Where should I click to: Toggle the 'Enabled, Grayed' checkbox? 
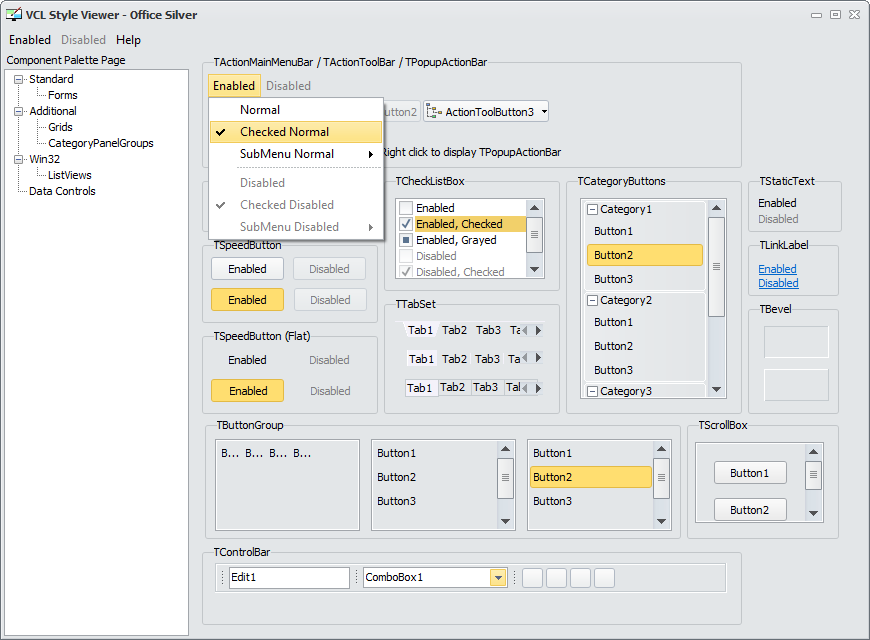(406, 240)
